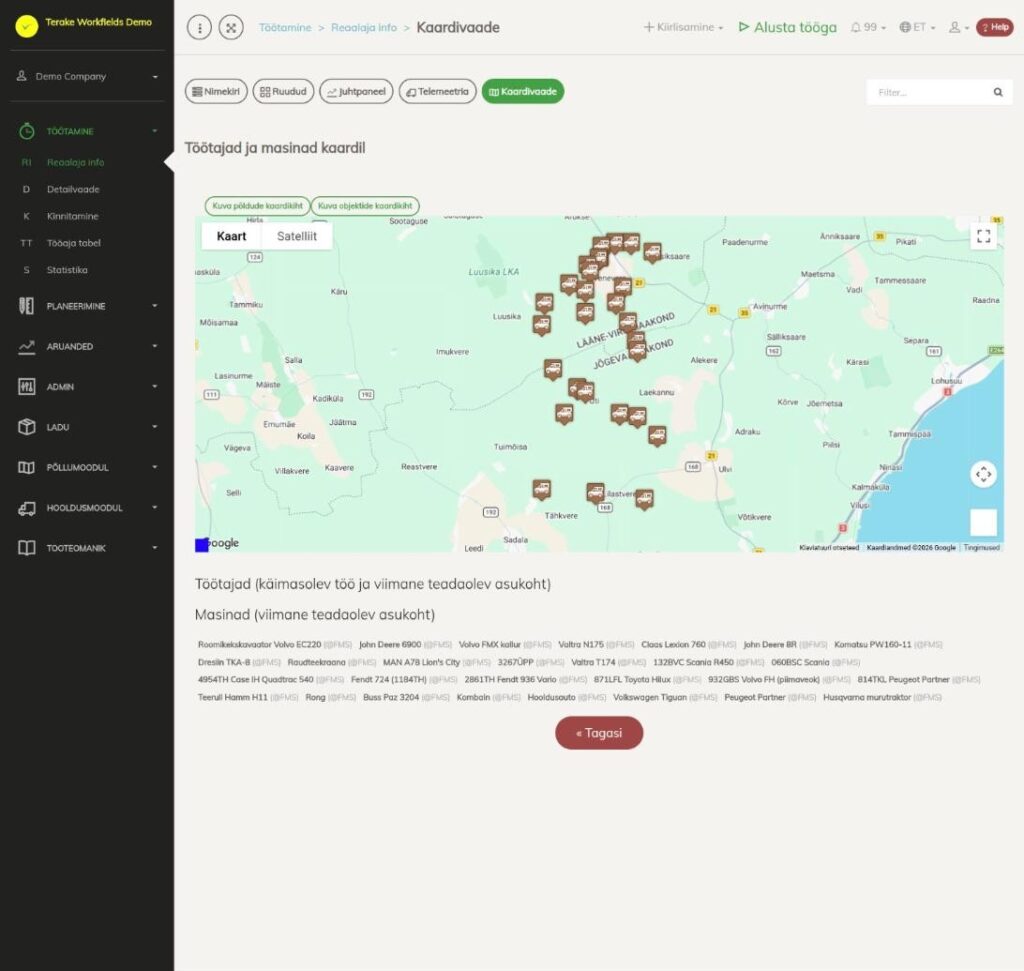The image size is (1024, 971).
Task: Click the Alusta tööga start button
Action: 788,27
